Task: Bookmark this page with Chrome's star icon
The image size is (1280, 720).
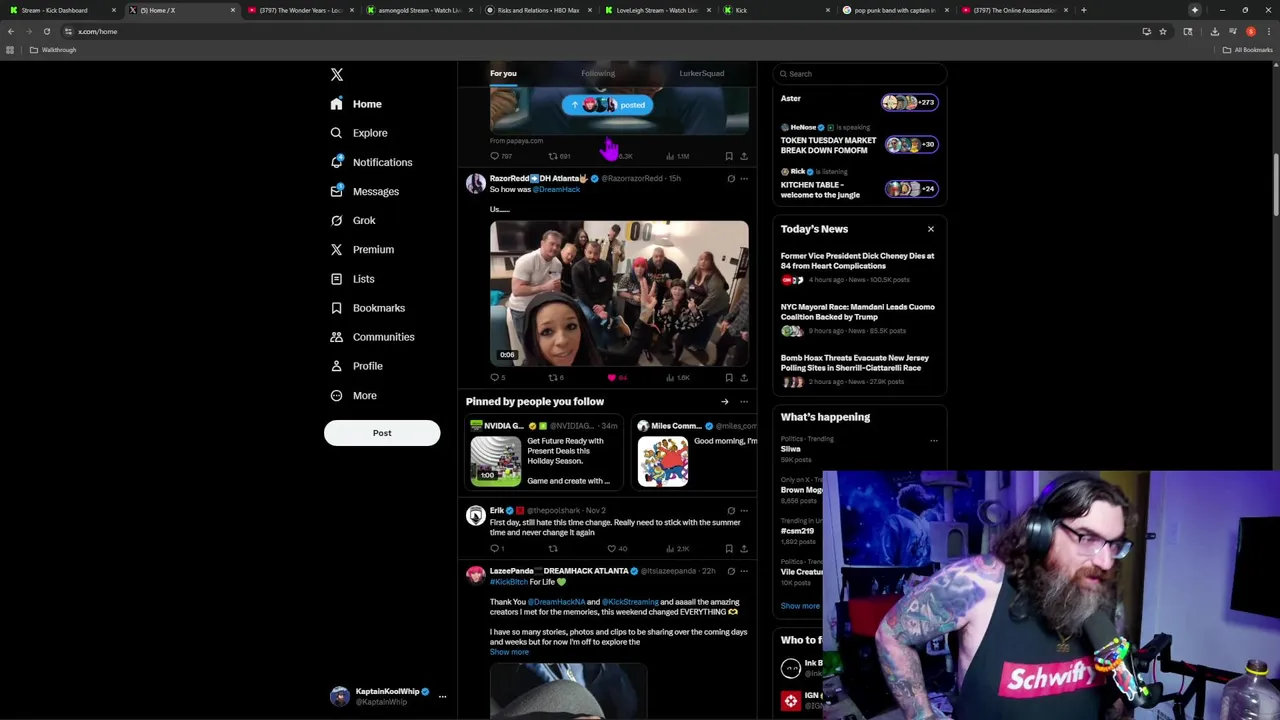Action: coord(1162,31)
